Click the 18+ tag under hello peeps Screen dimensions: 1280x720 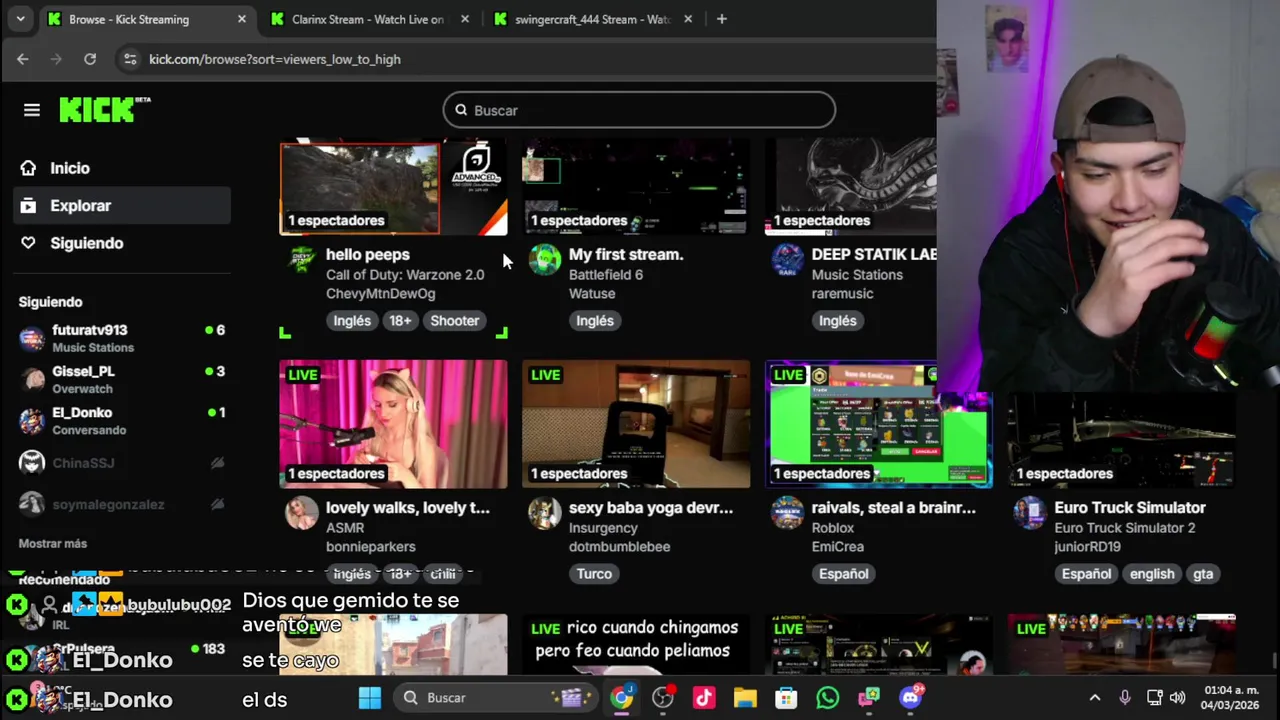click(x=400, y=320)
